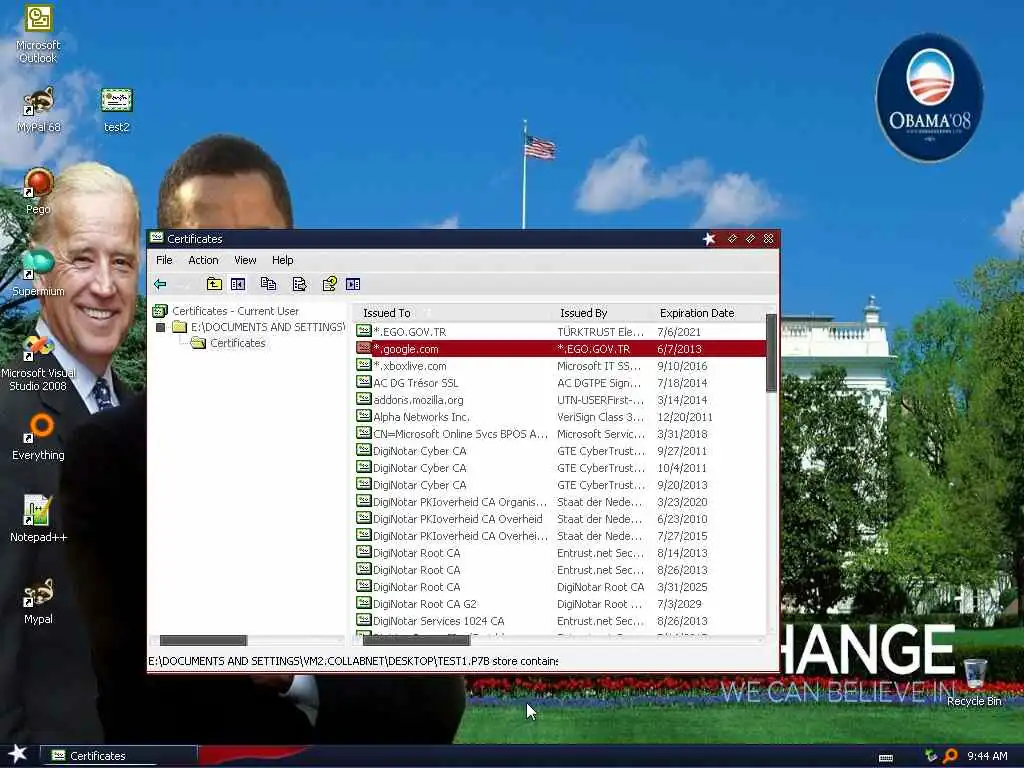Click the Copy toolbar icon
Screen dimensions: 1024x768
[x=268, y=284]
